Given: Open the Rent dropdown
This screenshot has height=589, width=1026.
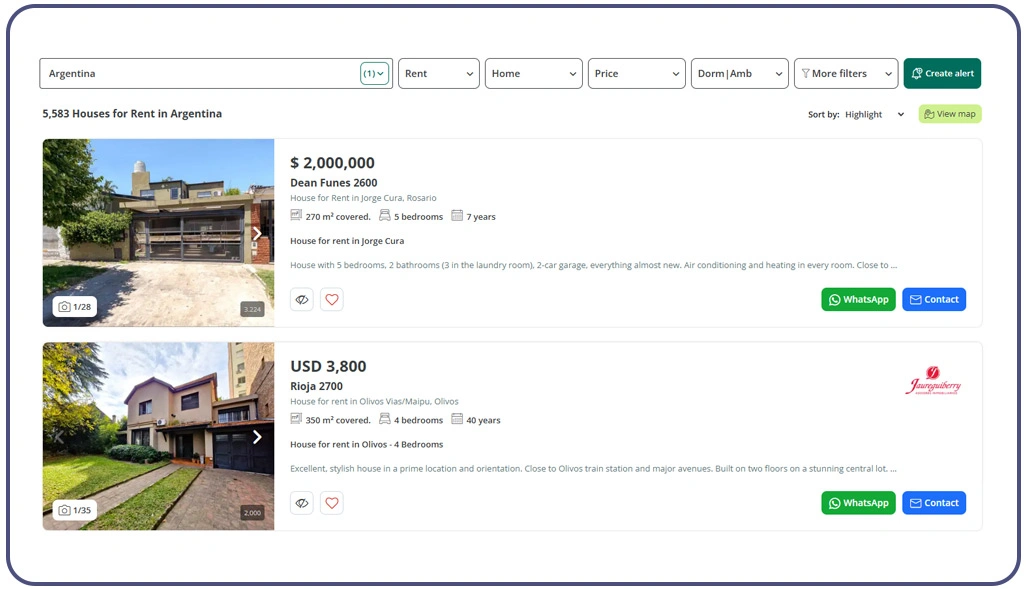Looking at the screenshot, I should coord(438,73).
